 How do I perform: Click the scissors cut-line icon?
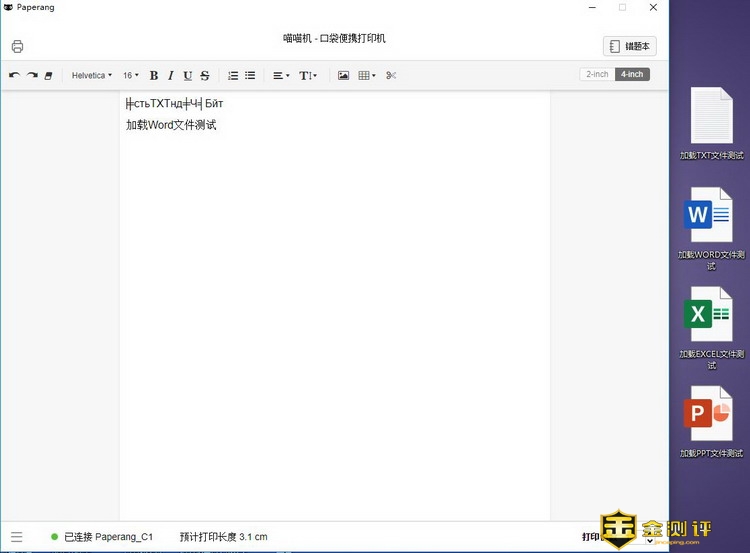391,75
